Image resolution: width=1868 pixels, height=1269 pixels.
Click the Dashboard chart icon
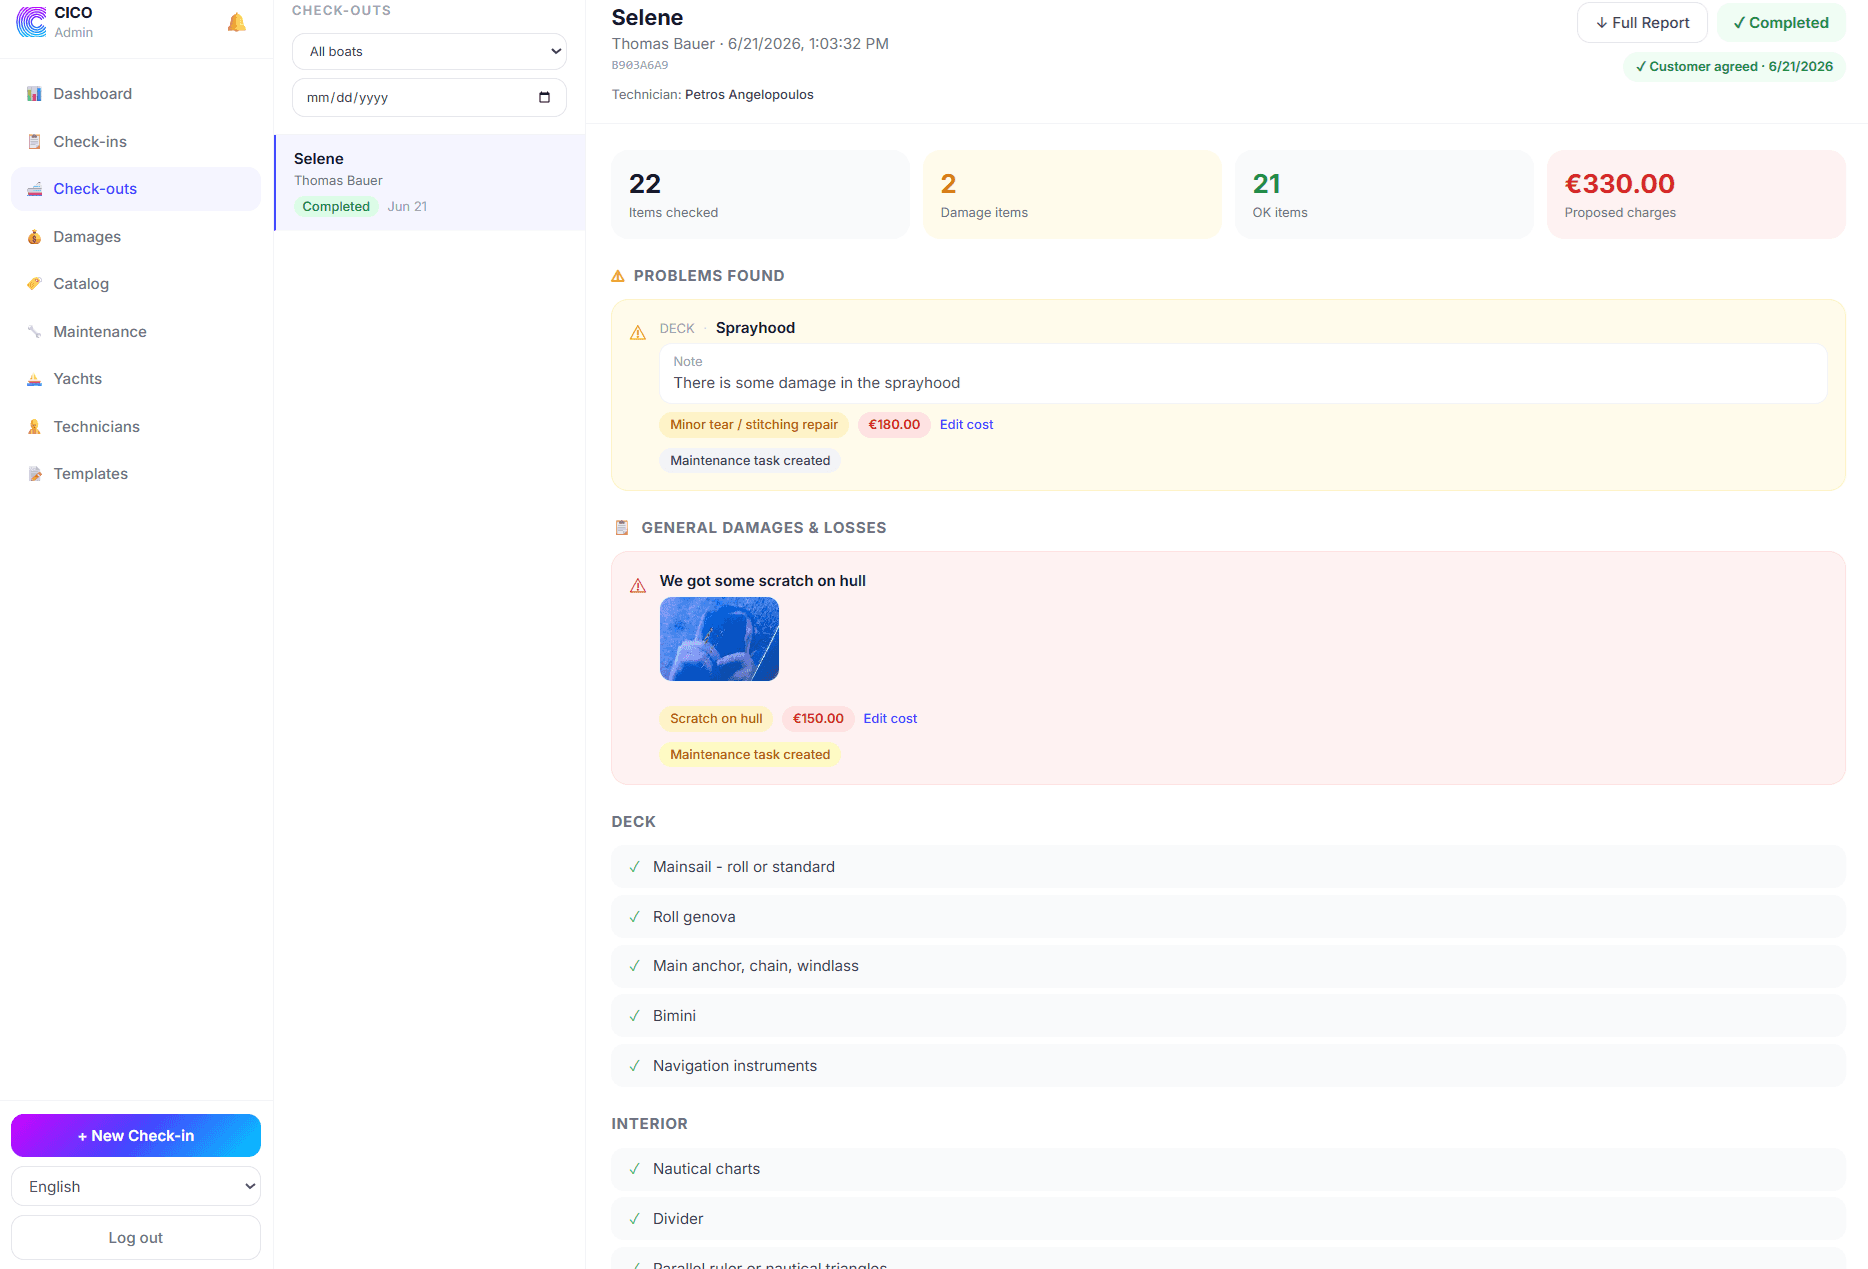[x=34, y=94]
